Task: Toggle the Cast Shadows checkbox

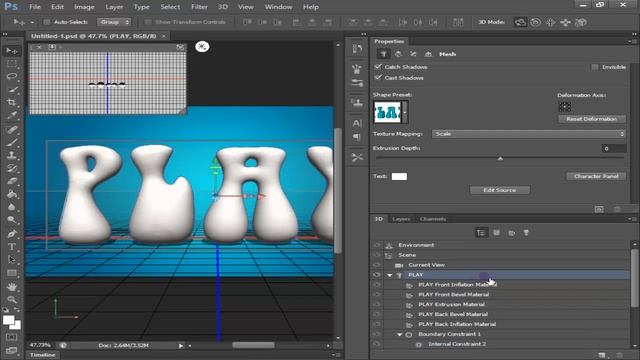Action: tap(378, 78)
